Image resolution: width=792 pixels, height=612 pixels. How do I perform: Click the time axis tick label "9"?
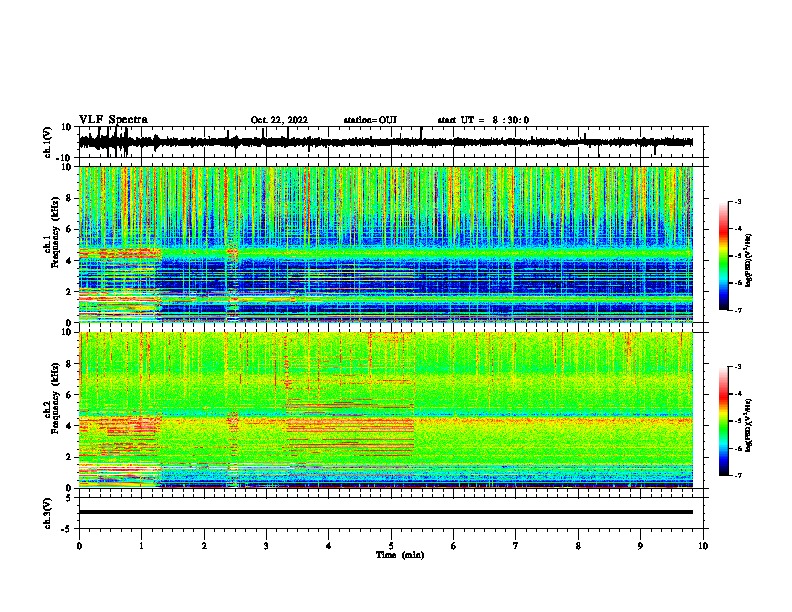click(640, 546)
